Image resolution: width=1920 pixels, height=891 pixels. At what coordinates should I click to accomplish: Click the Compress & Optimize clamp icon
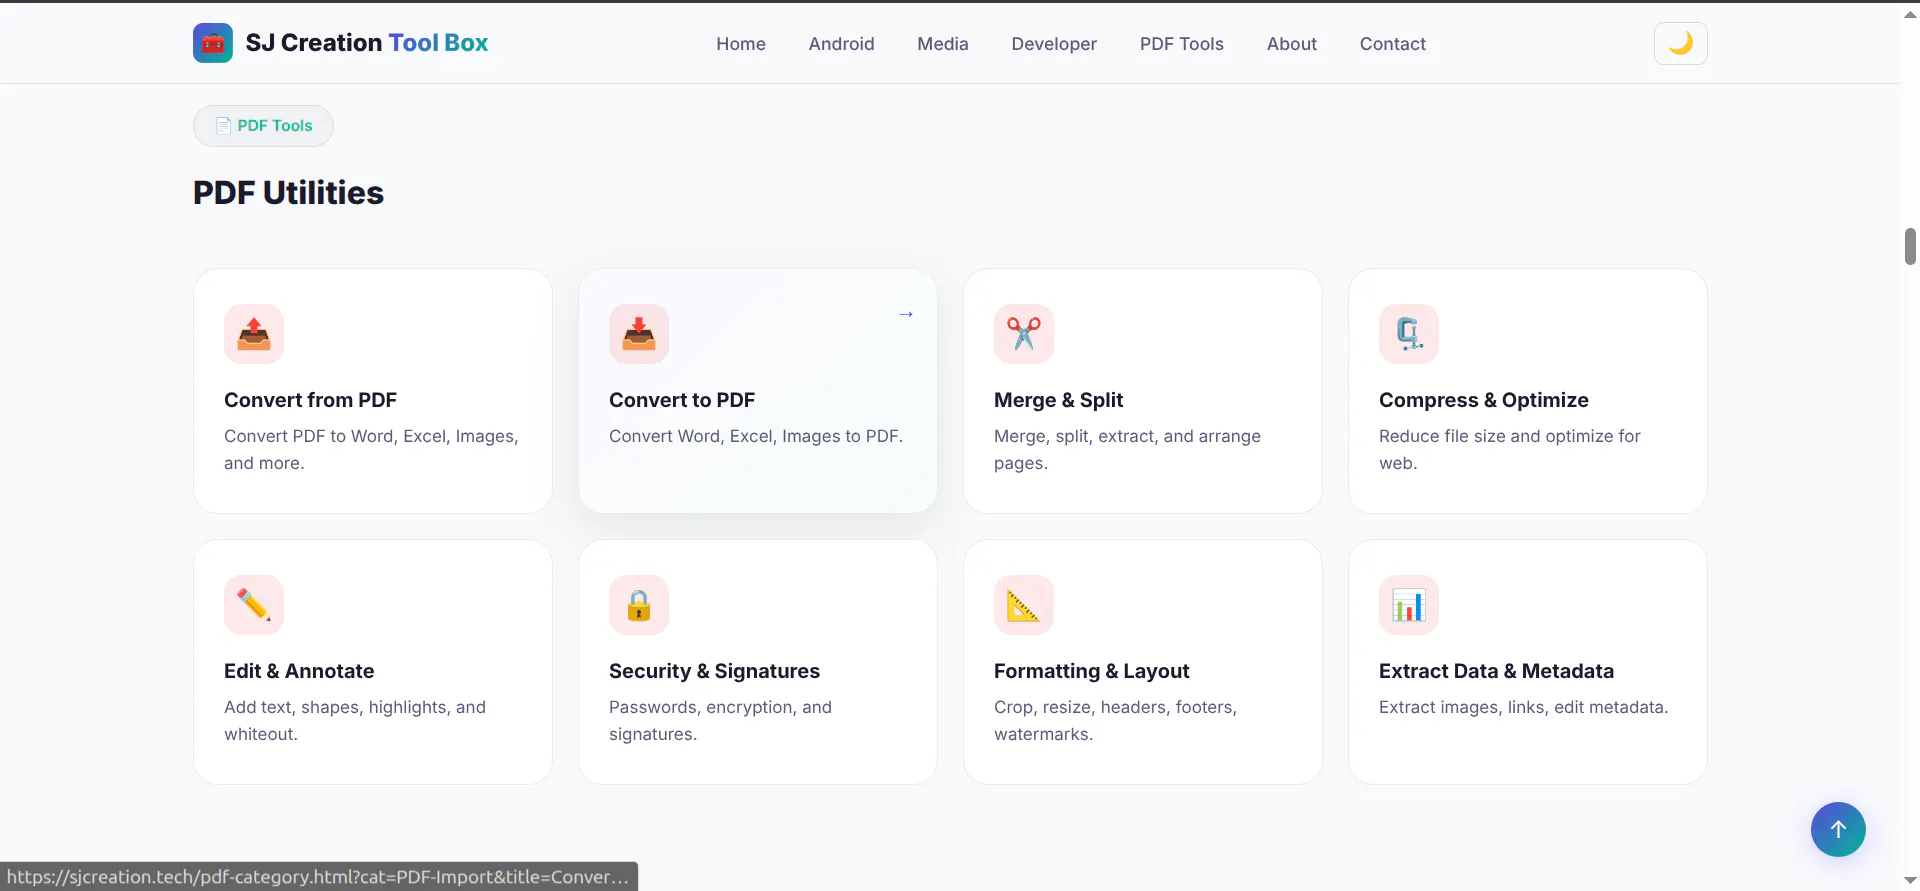pyautogui.click(x=1409, y=334)
